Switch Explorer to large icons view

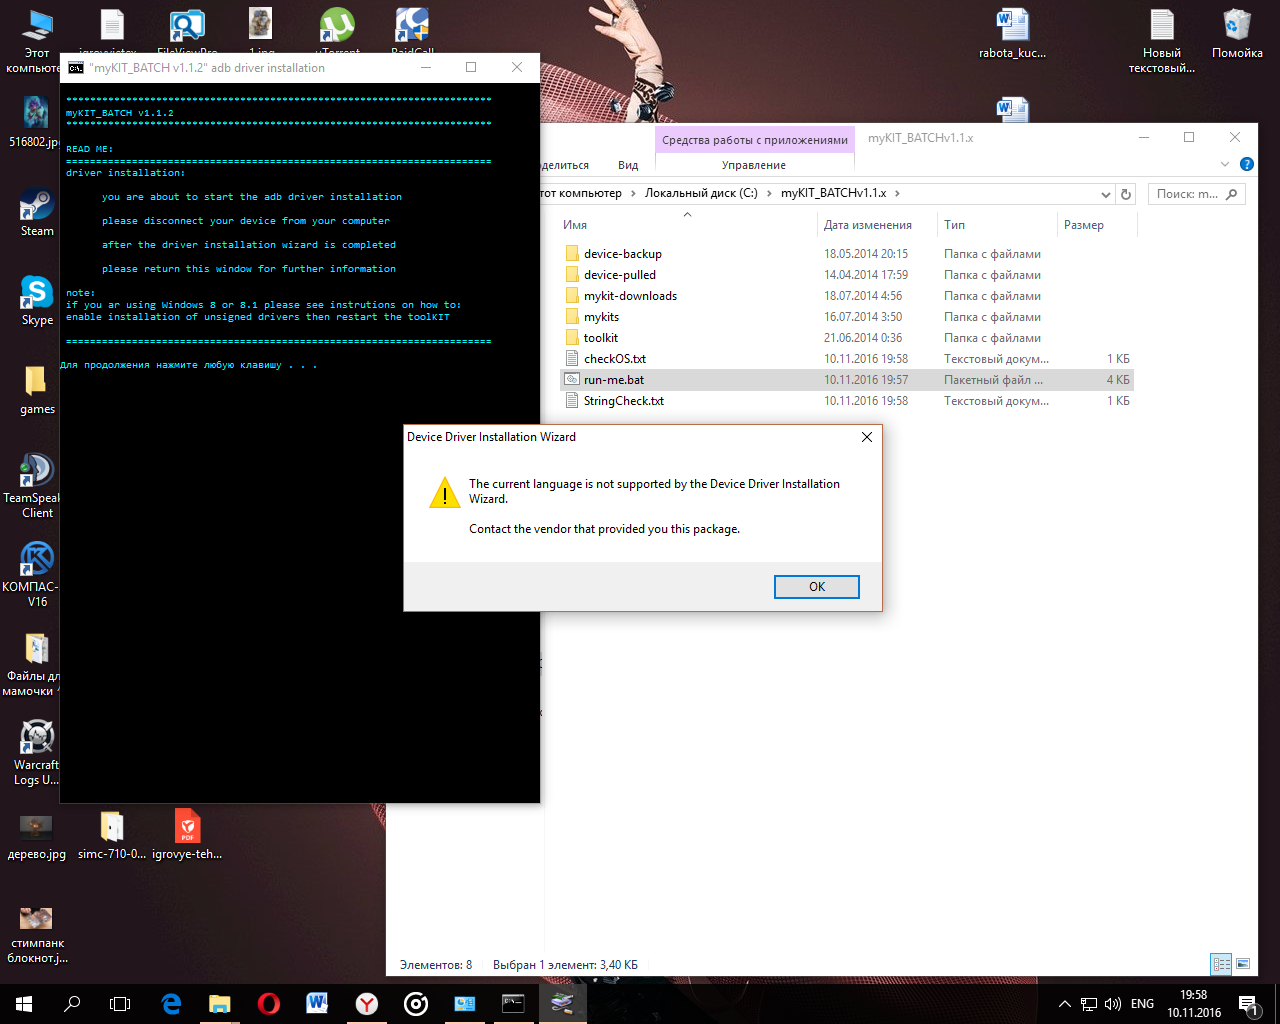[x=1243, y=964]
